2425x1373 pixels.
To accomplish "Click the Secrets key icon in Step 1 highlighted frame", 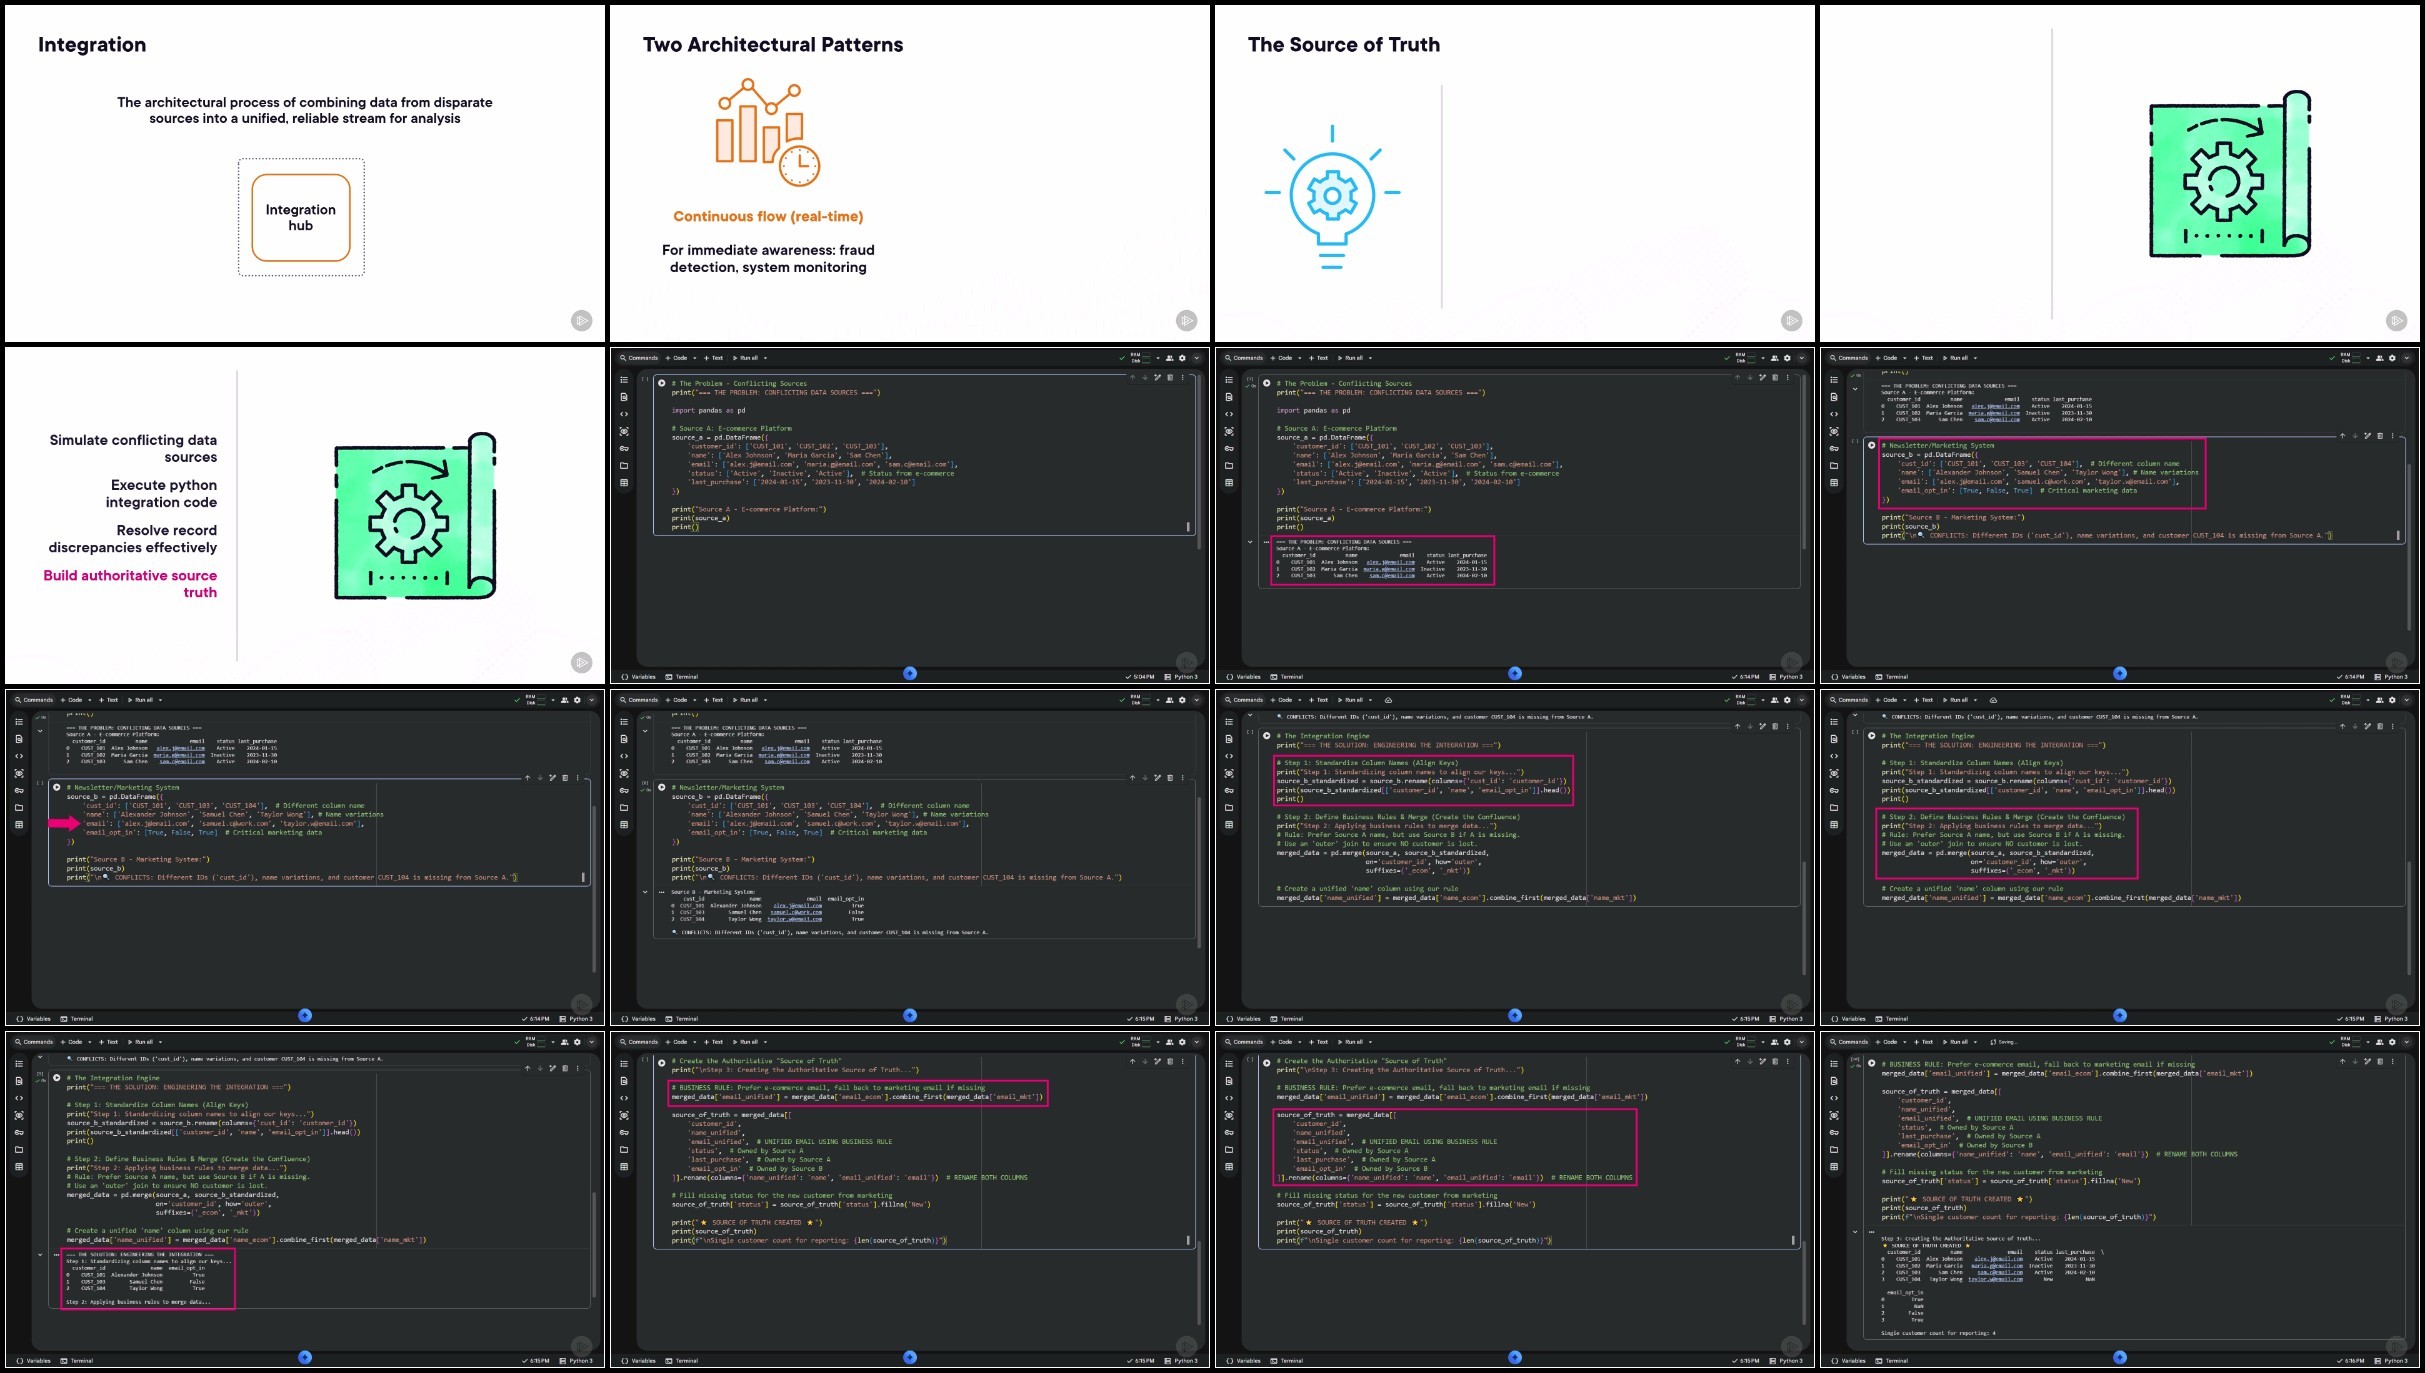I will [1229, 791].
